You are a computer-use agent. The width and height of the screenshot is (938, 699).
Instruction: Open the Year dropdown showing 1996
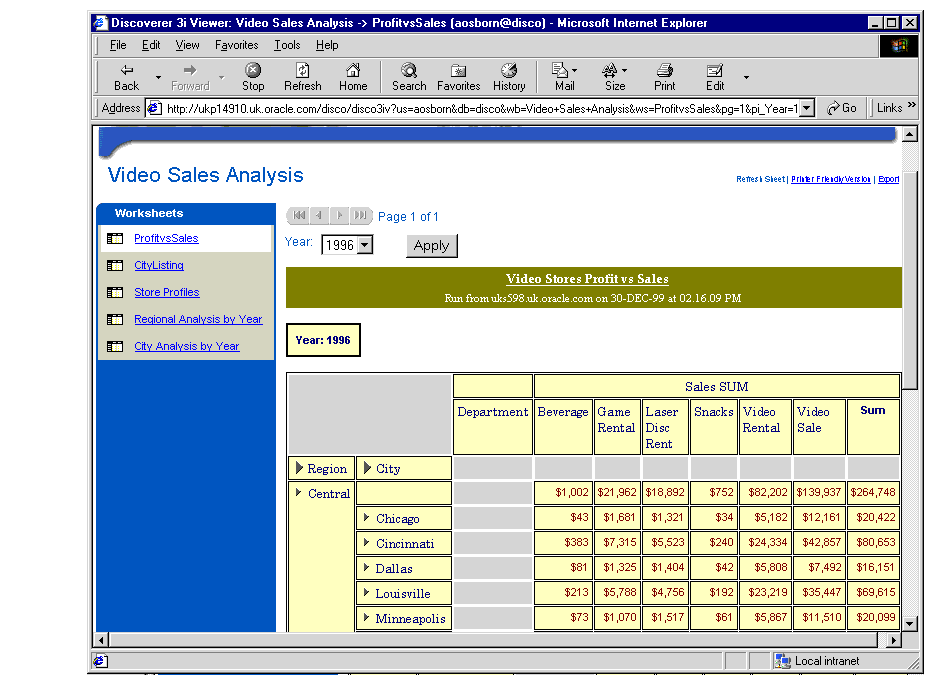[364, 245]
